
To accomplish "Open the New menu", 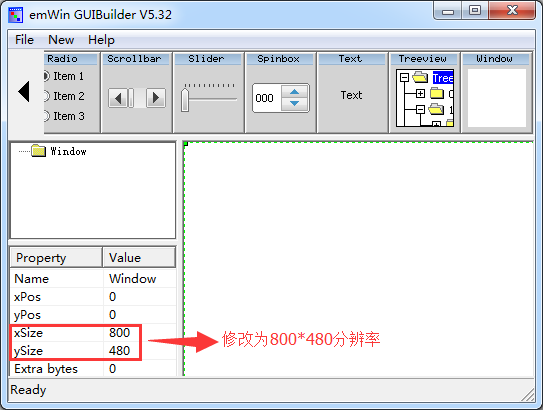I will (x=61, y=40).
